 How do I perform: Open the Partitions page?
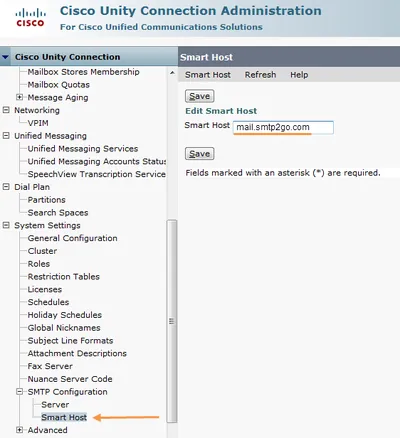pyautogui.click(x=46, y=200)
